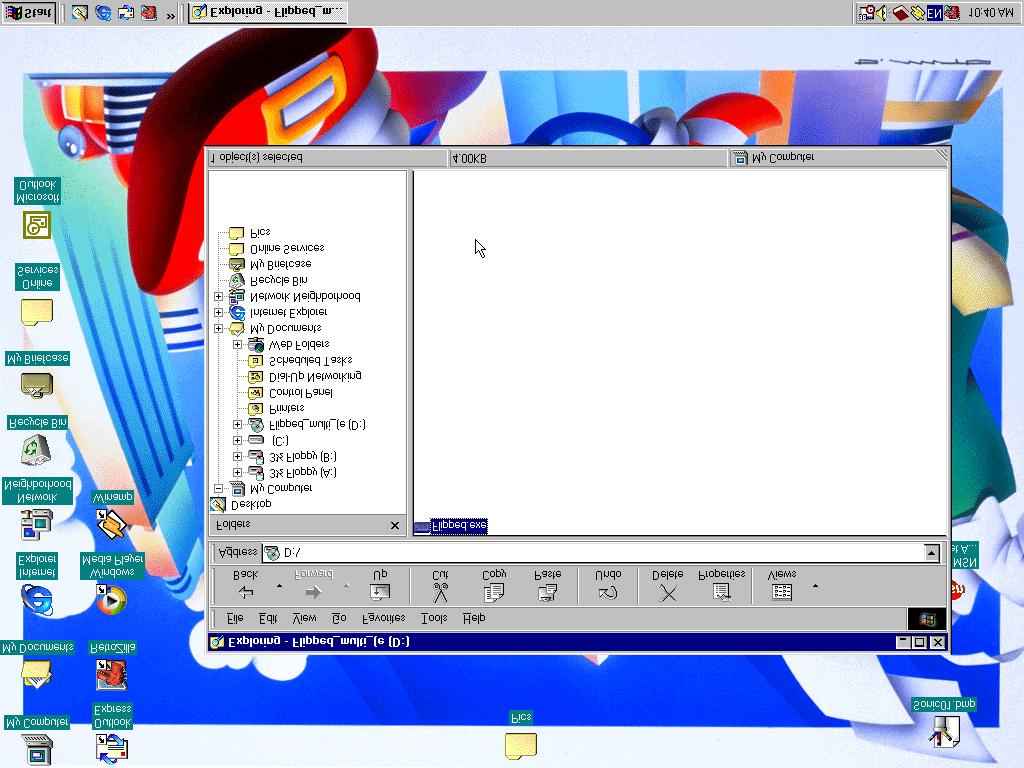The width and height of the screenshot is (1024, 768).
Task: Select the RetroZilla desktop icon
Action: pyautogui.click(x=111, y=675)
